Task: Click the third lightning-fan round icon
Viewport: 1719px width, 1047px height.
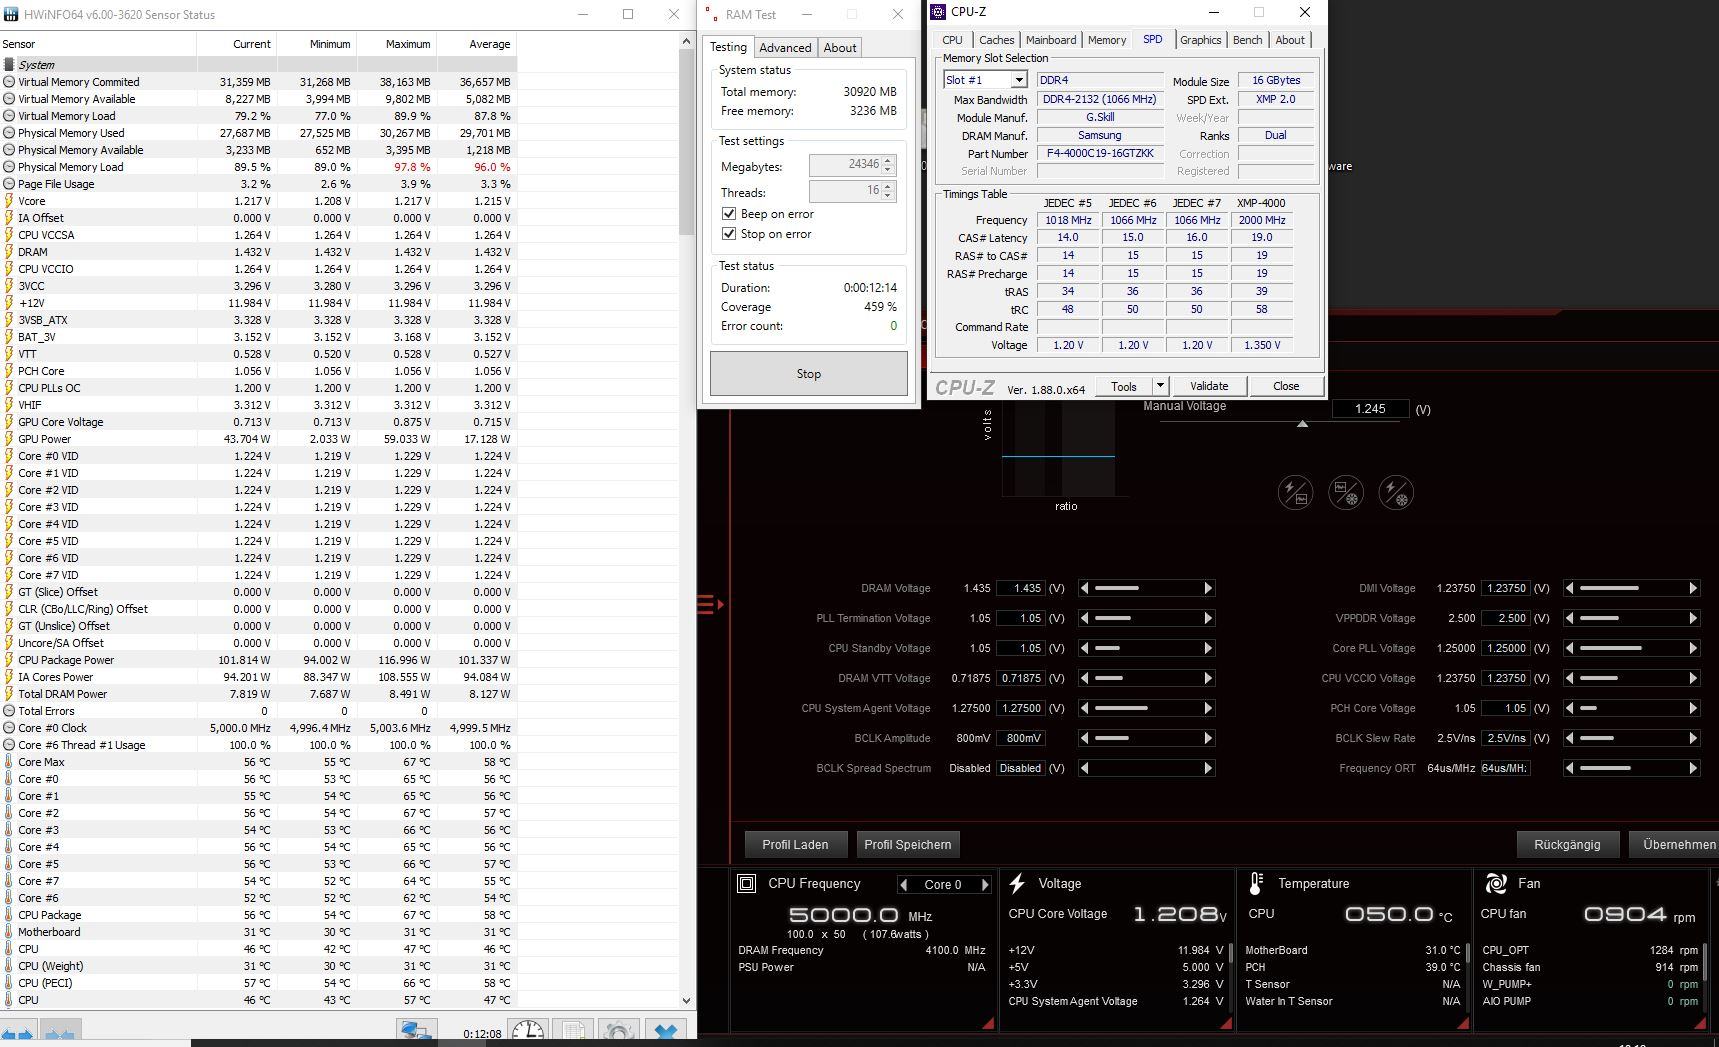Action: point(1396,492)
